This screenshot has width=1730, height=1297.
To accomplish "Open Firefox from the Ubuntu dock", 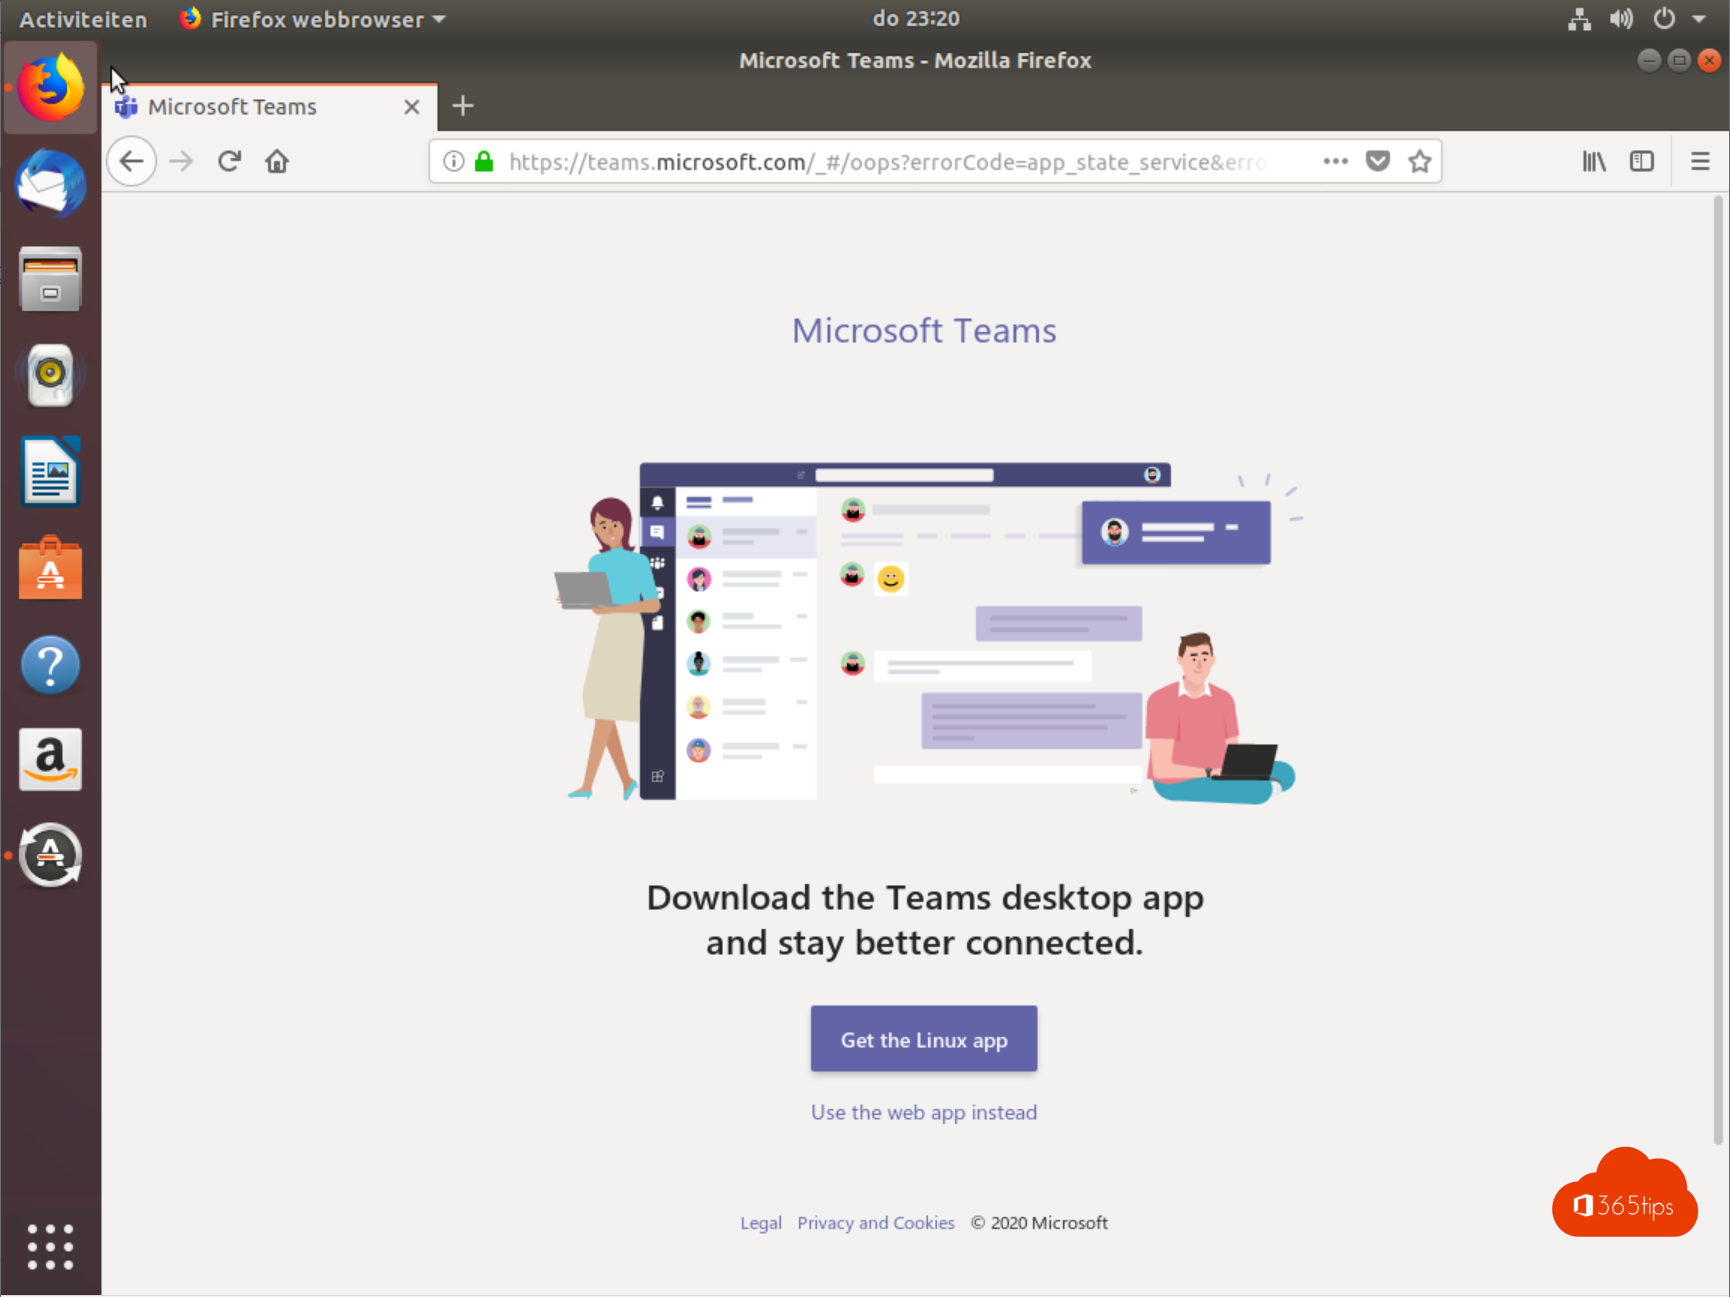I will 50,88.
